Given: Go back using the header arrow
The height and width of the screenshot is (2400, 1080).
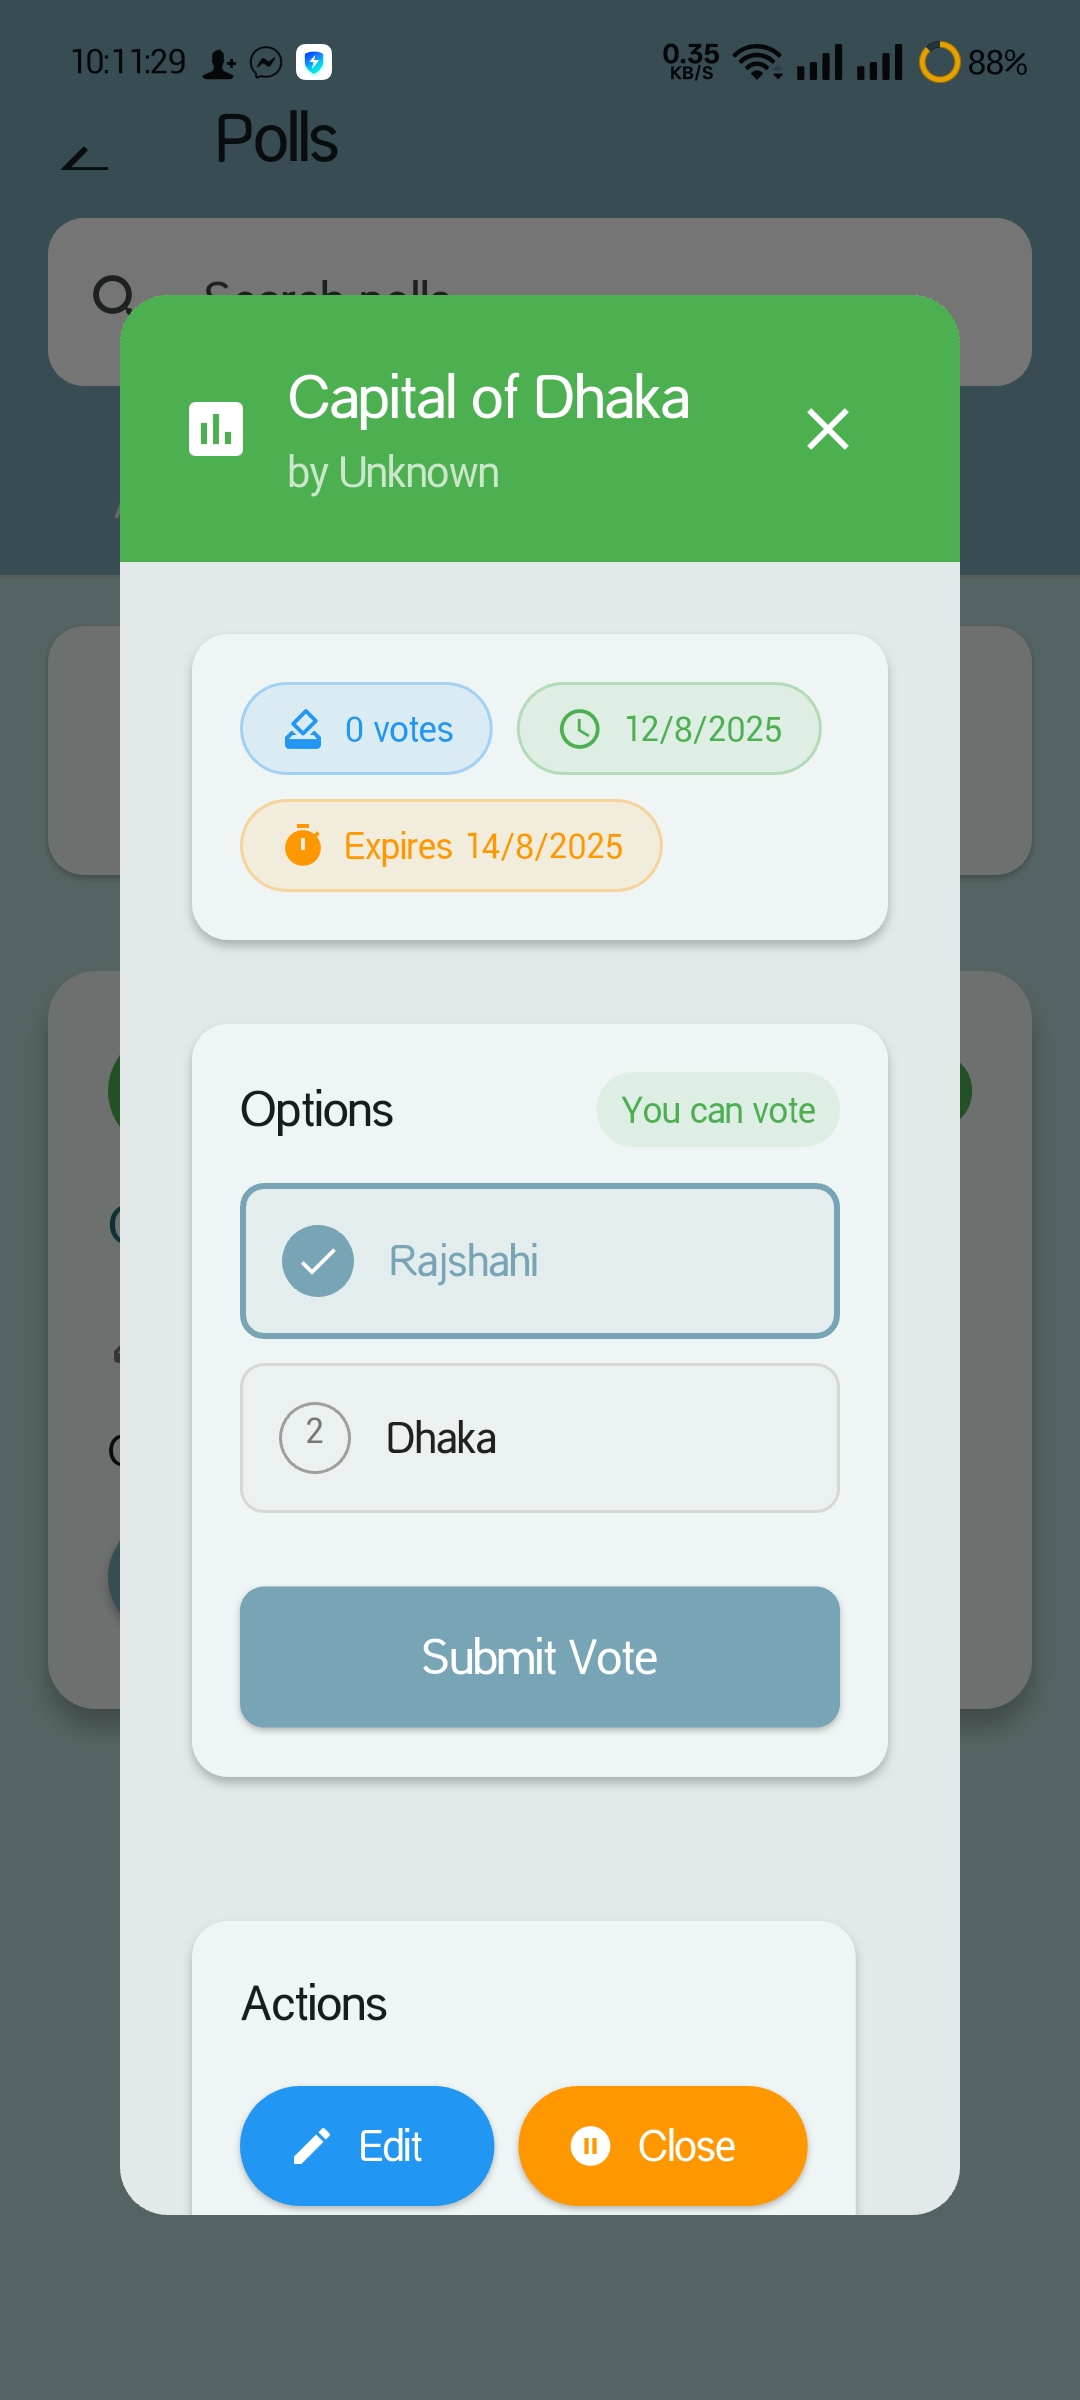Looking at the screenshot, I should (x=85, y=158).
